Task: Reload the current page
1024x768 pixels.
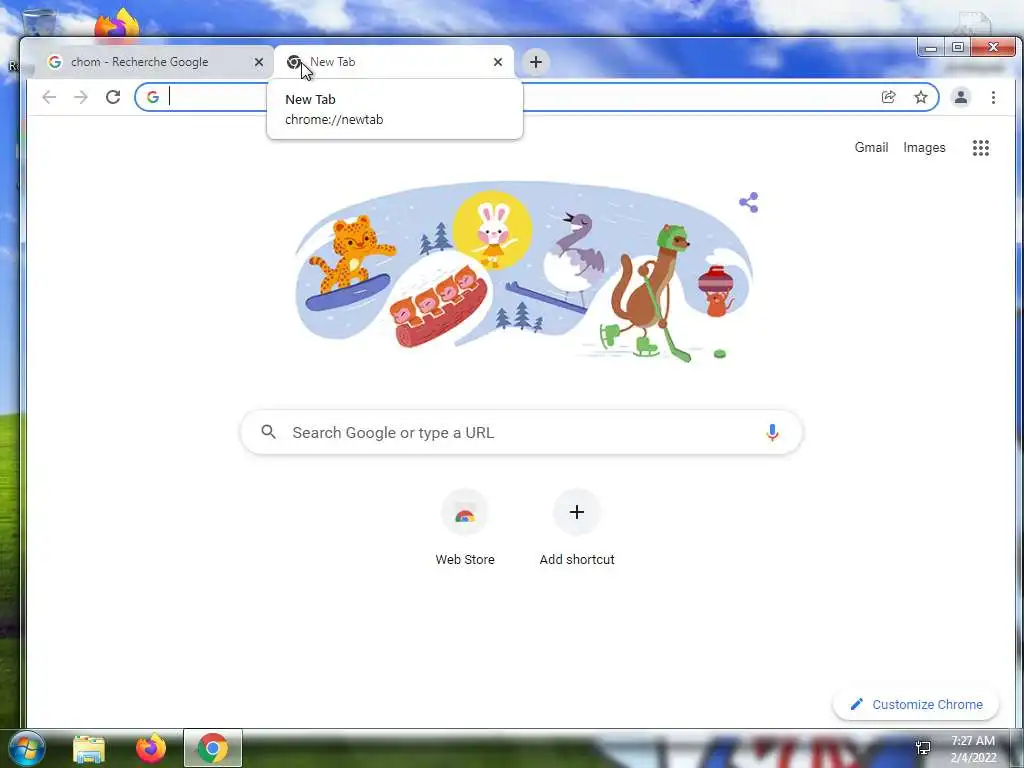Action: (x=113, y=97)
